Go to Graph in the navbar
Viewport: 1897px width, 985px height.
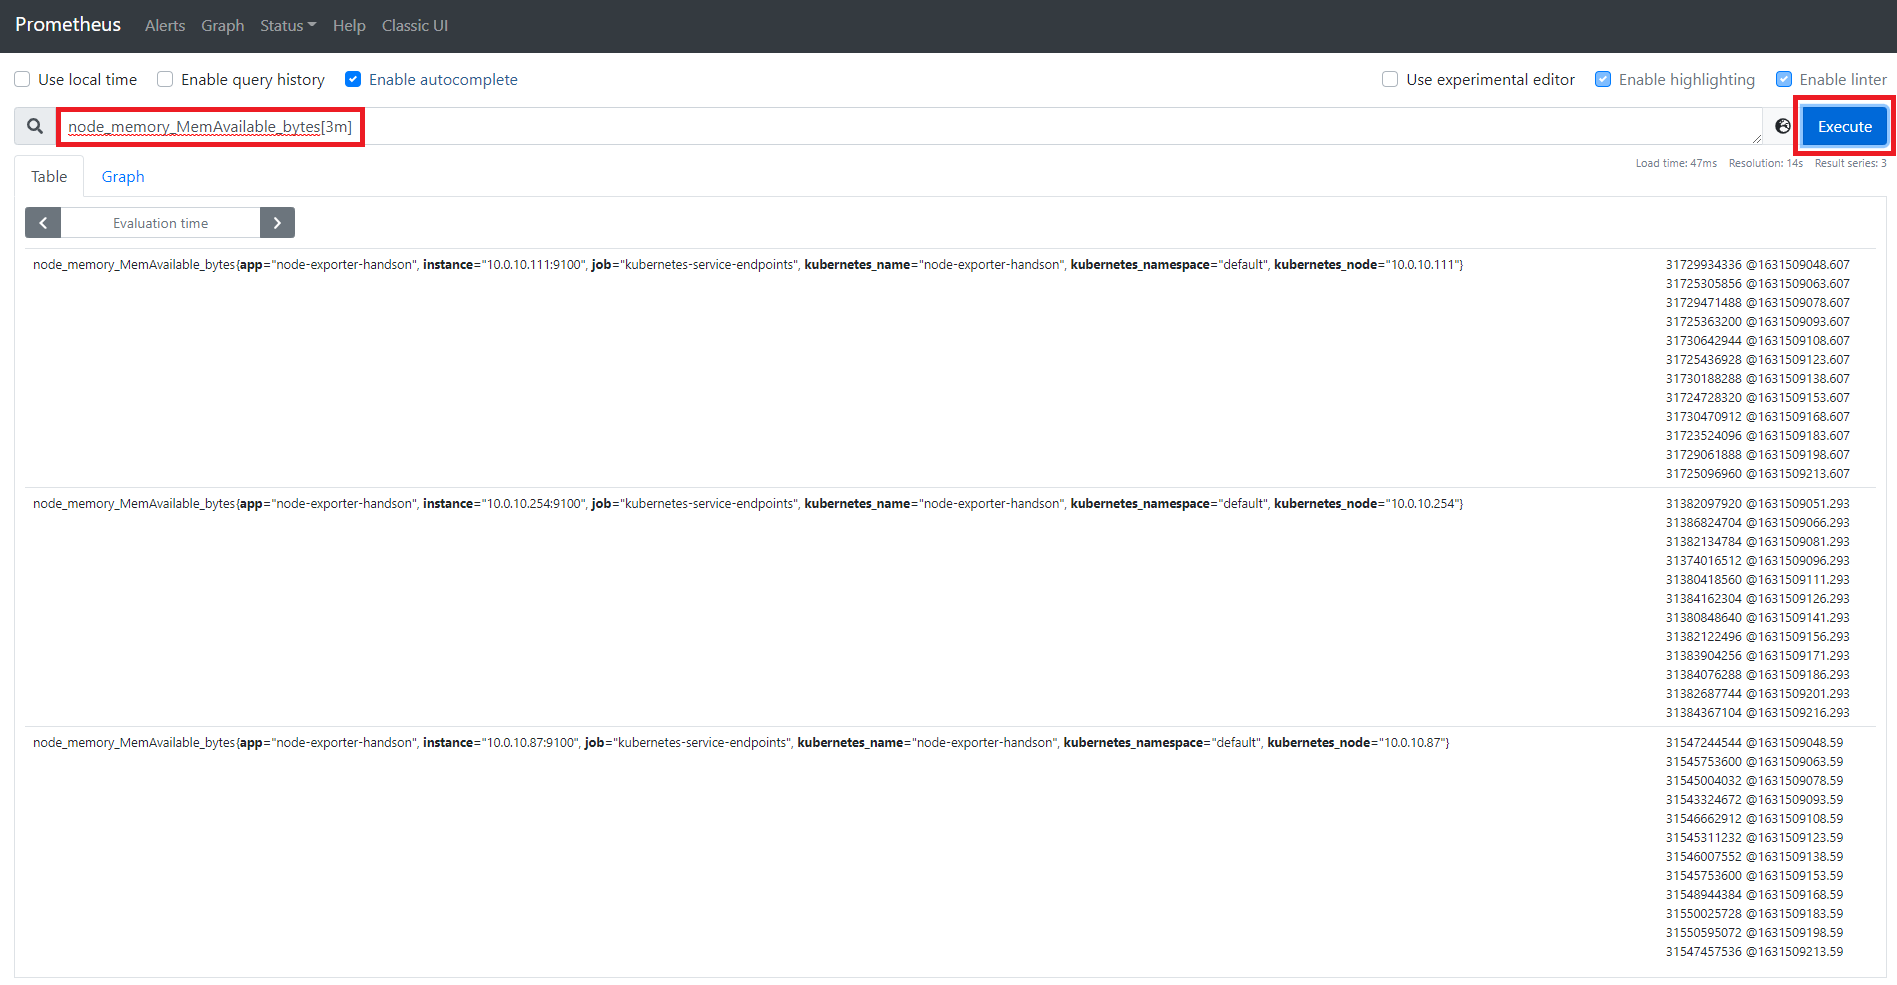pyautogui.click(x=222, y=25)
